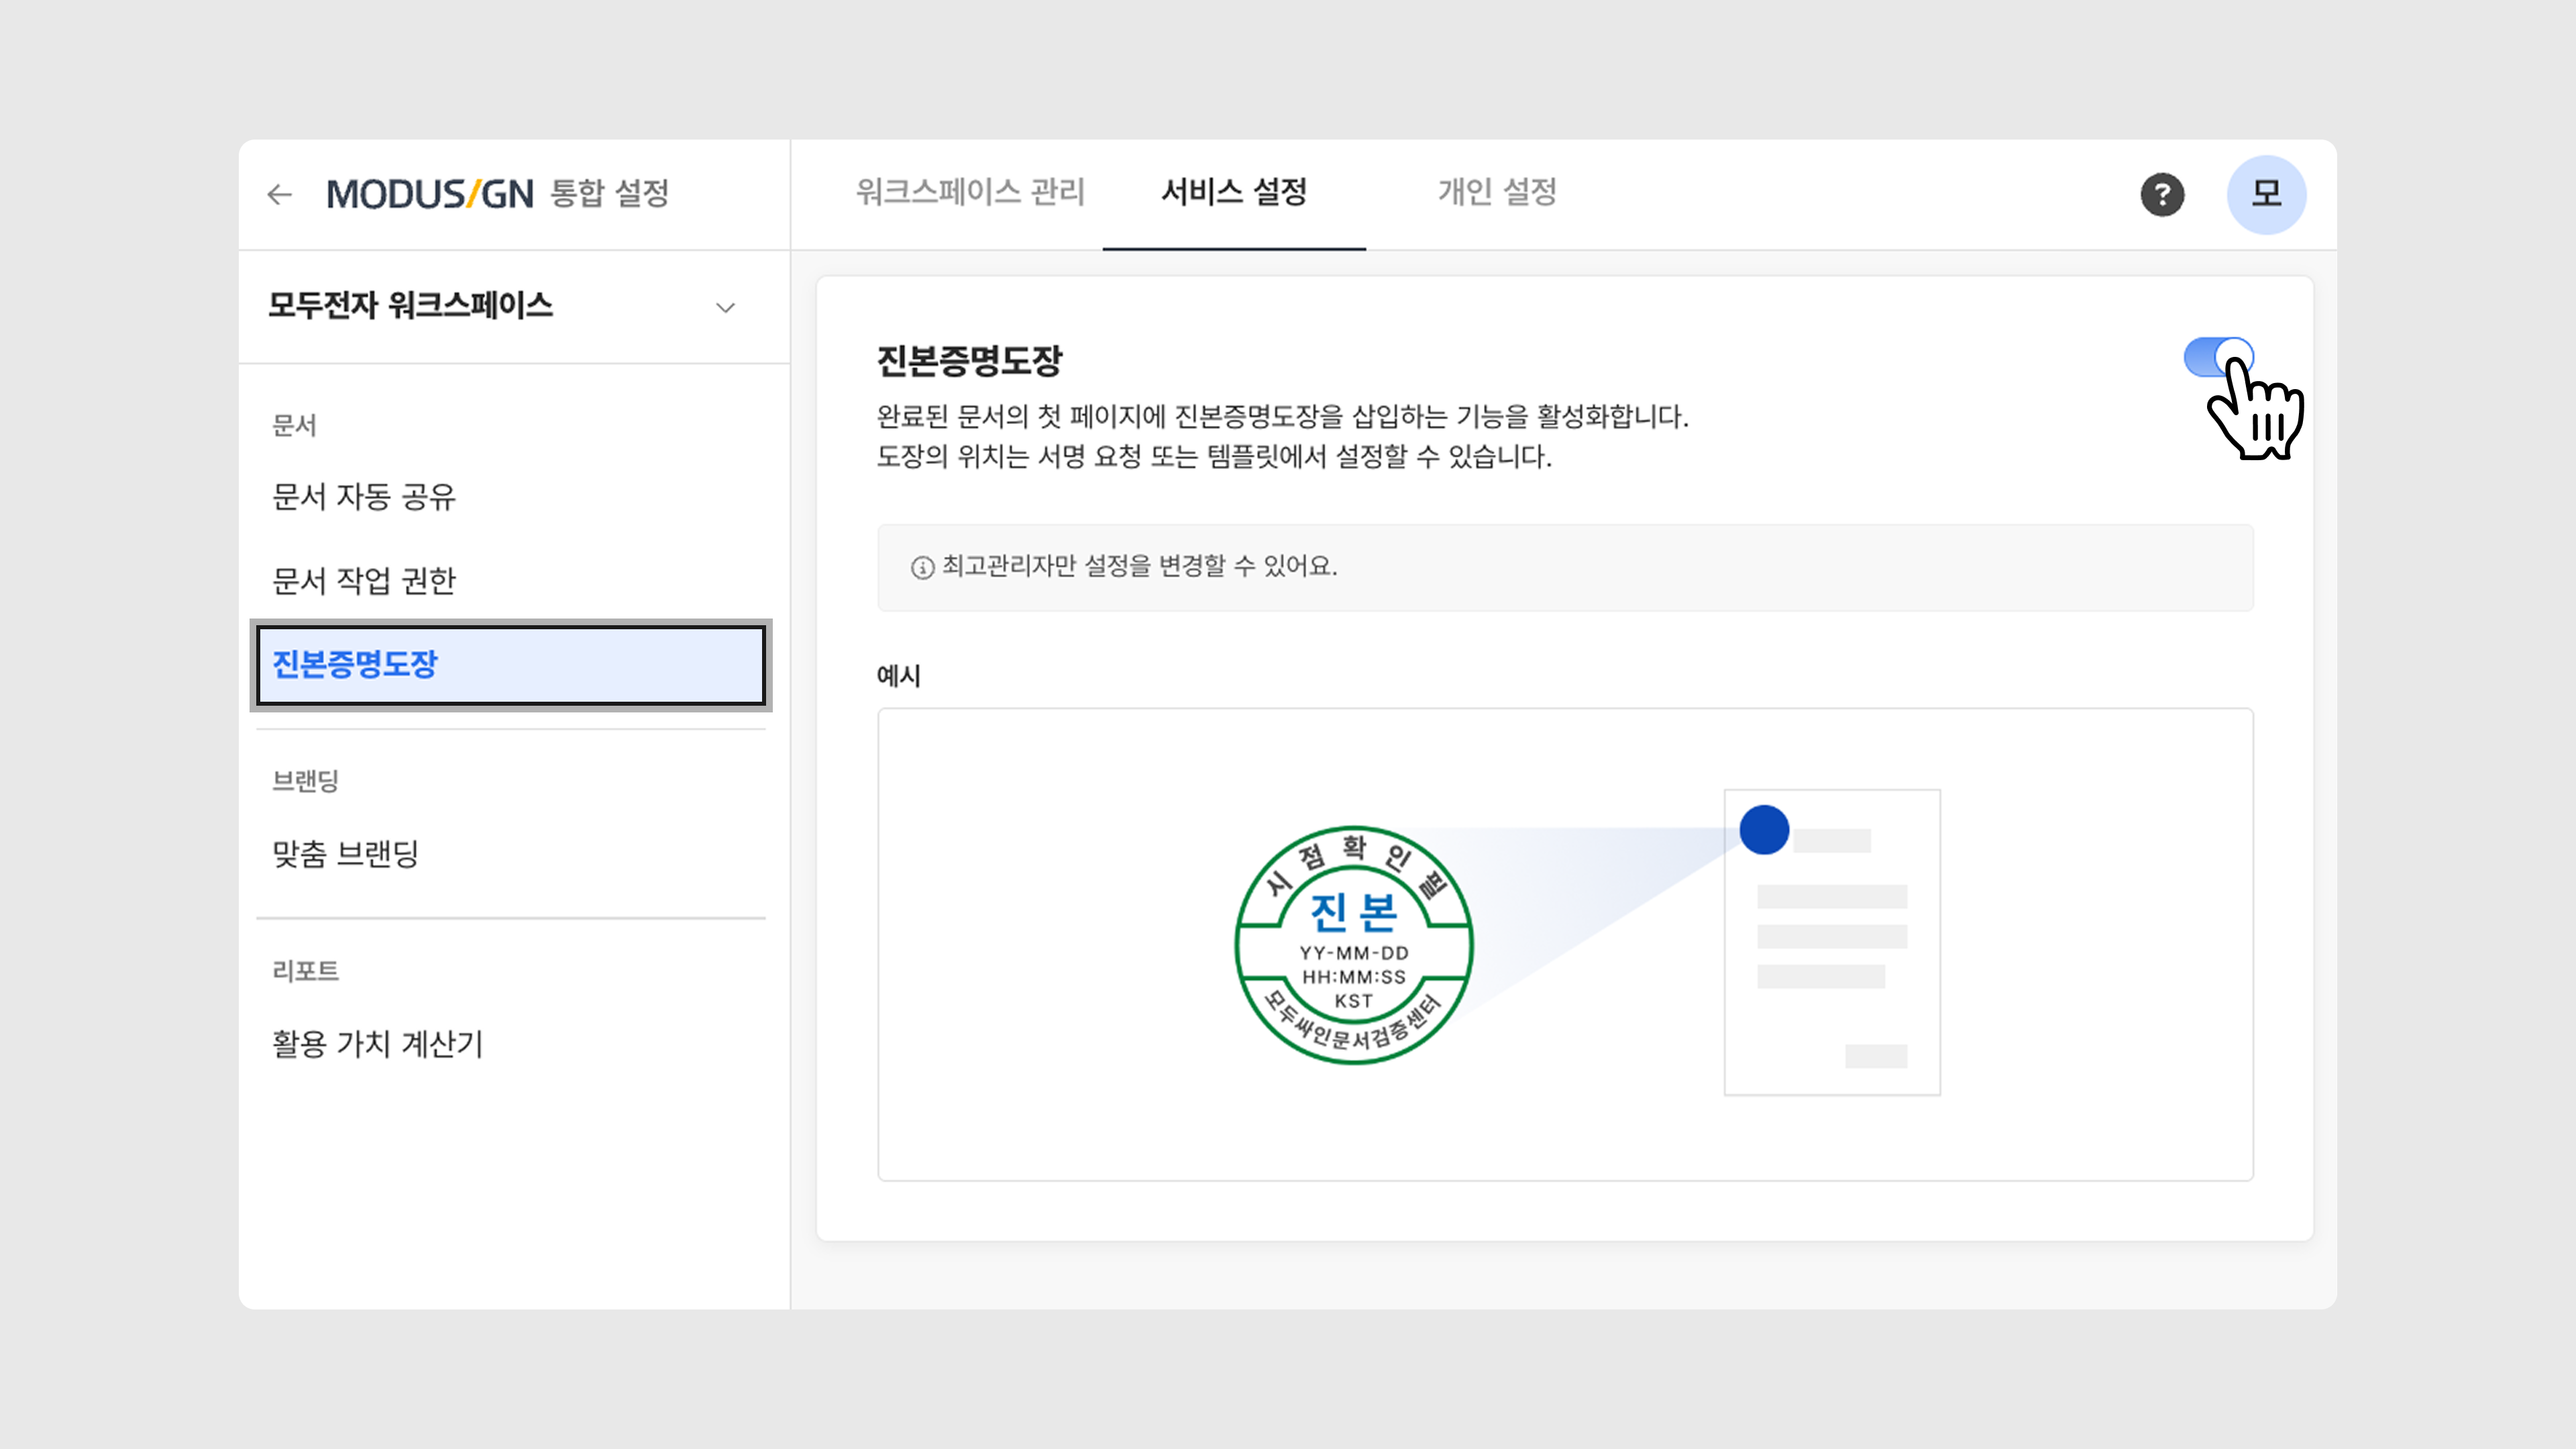This screenshot has width=2576, height=1449.
Task: Open 모두전자 워크스페이스 selector
Action: (x=410, y=306)
